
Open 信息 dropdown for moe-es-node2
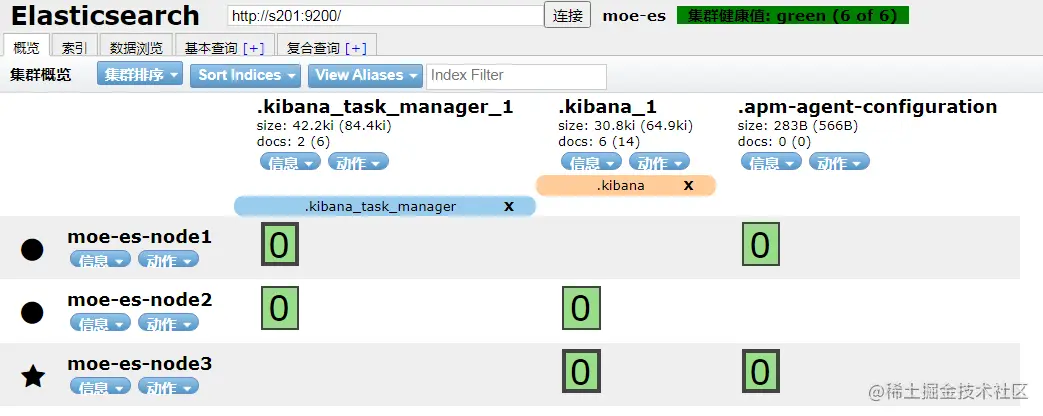point(100,323)
